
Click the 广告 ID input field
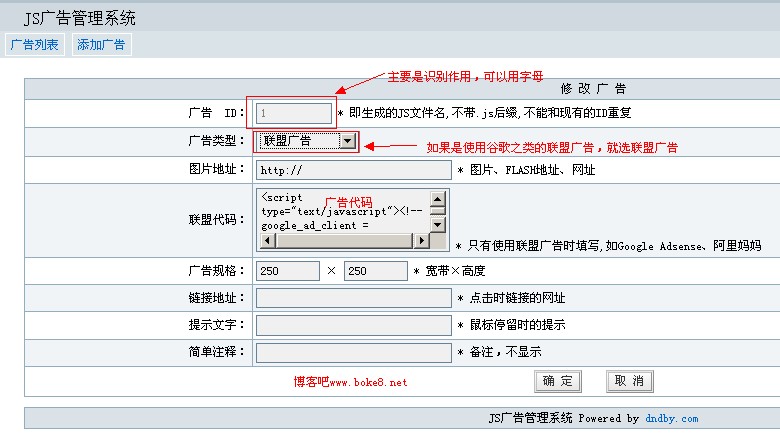point(294,113)
